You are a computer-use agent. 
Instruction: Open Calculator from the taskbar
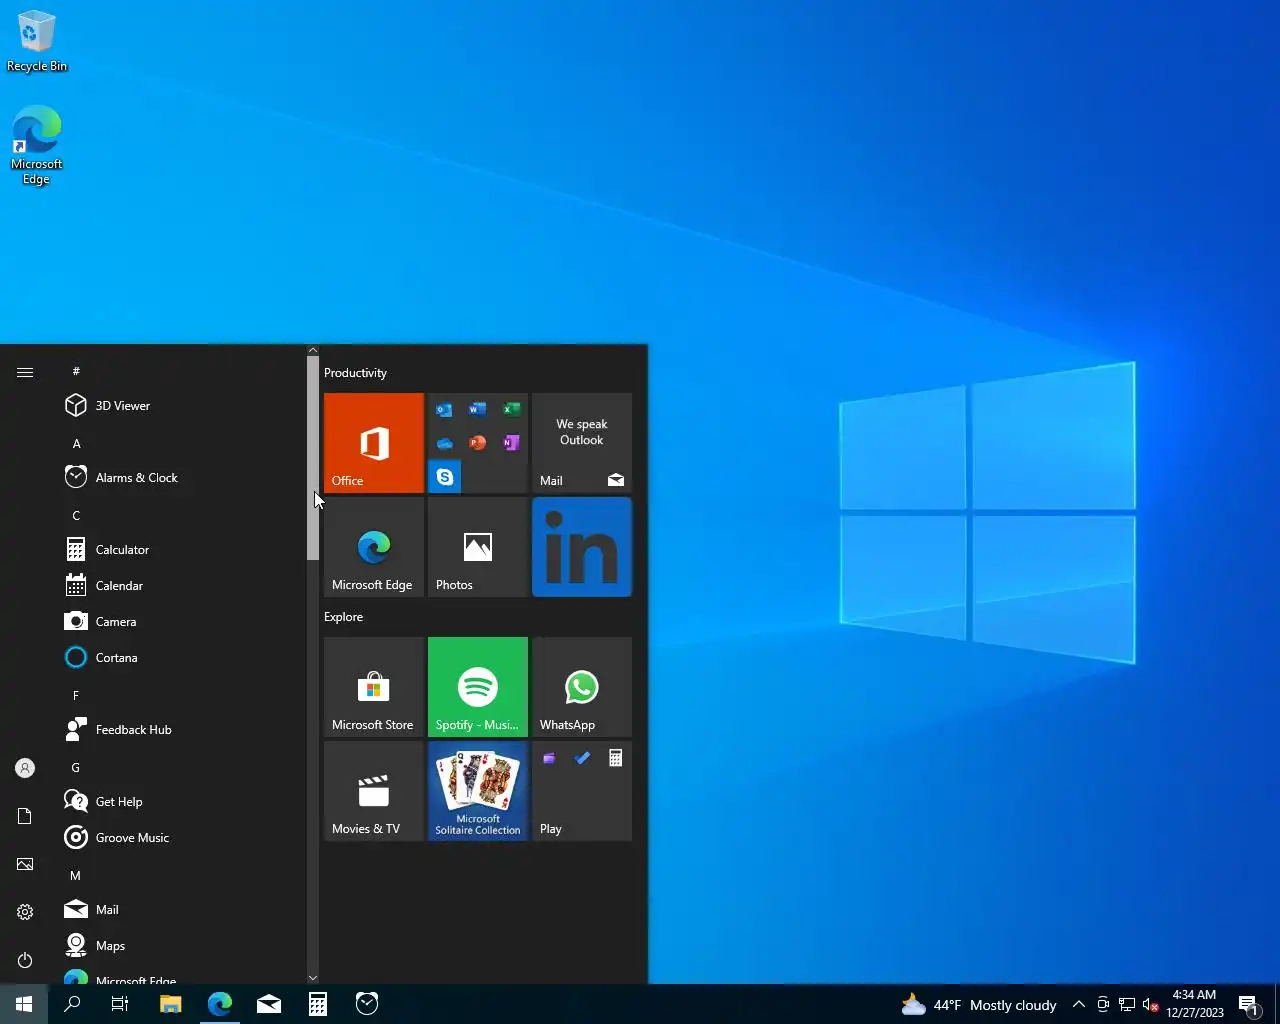pos(318,1004)
